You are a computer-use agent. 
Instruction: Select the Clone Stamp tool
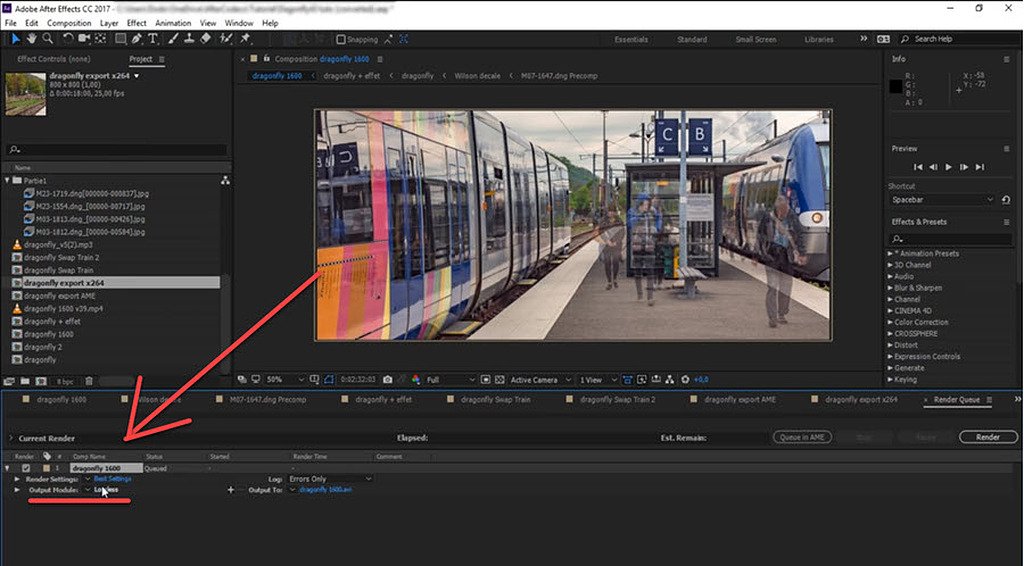coord(189,39)
